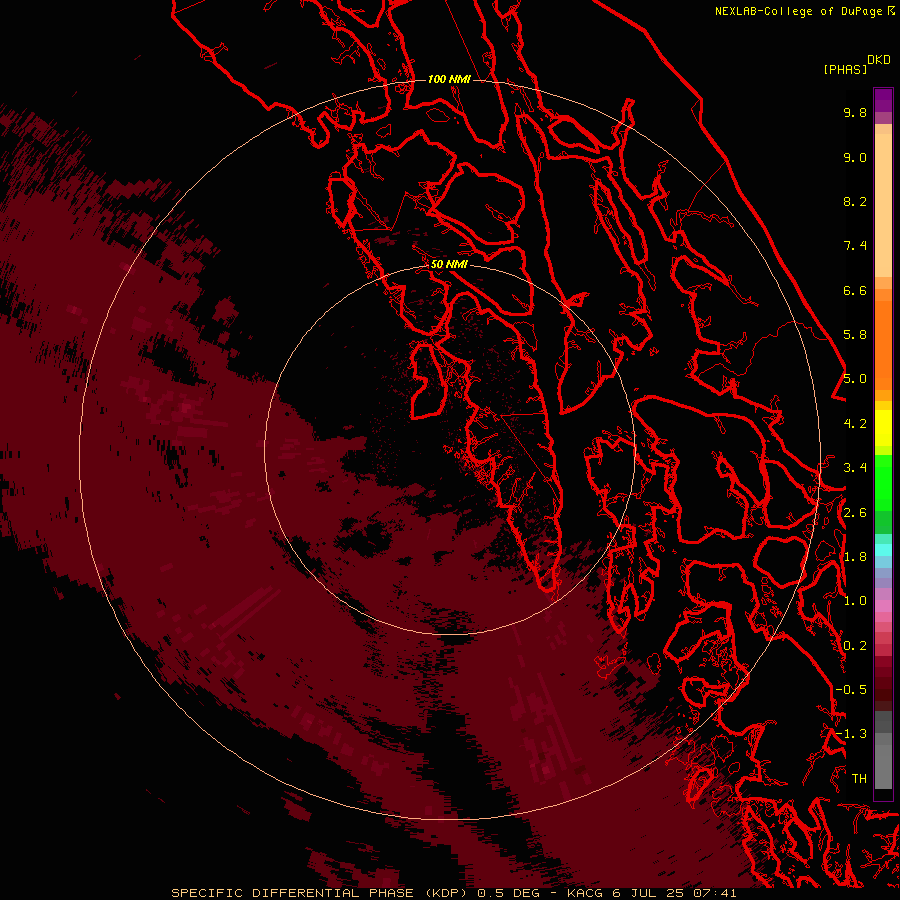Click the 5.8 value on the scale

coord(855,335)
